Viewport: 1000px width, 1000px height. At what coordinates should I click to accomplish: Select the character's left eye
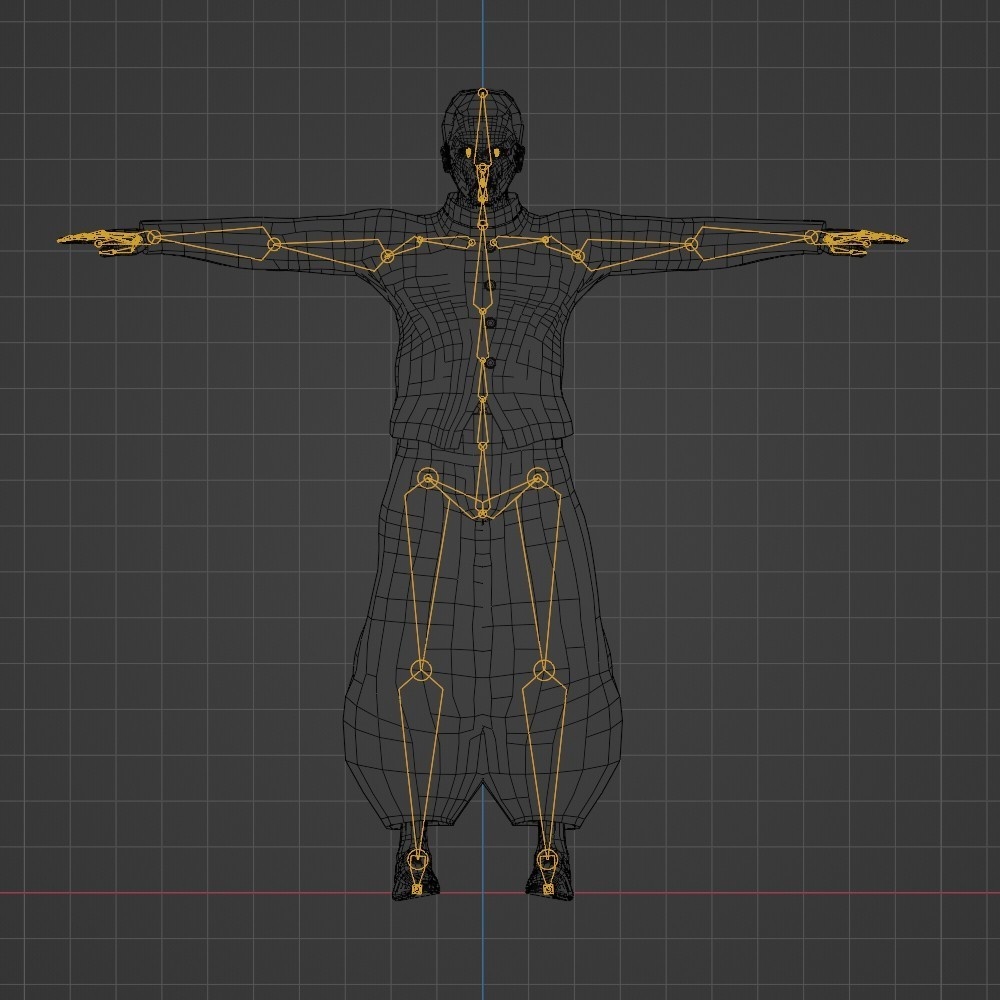tap(497, 152)
